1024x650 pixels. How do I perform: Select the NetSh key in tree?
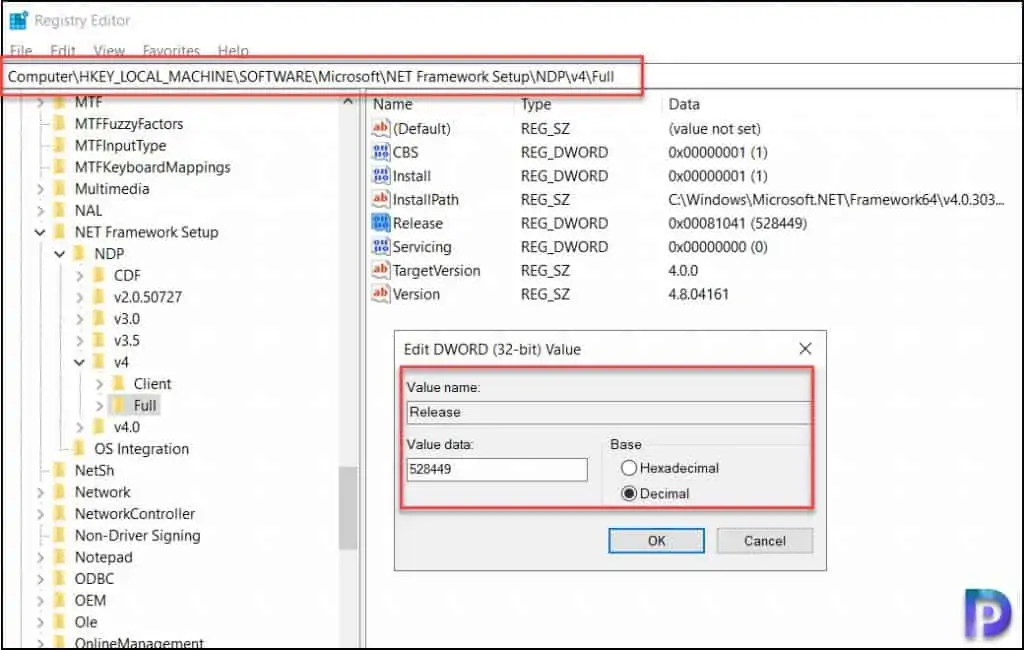[95, 470]
